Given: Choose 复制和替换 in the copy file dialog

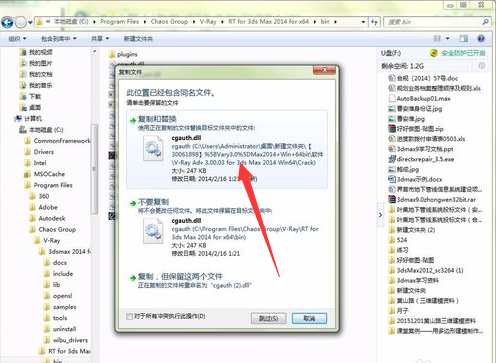Looking at the screenshot, I should 227,149.
